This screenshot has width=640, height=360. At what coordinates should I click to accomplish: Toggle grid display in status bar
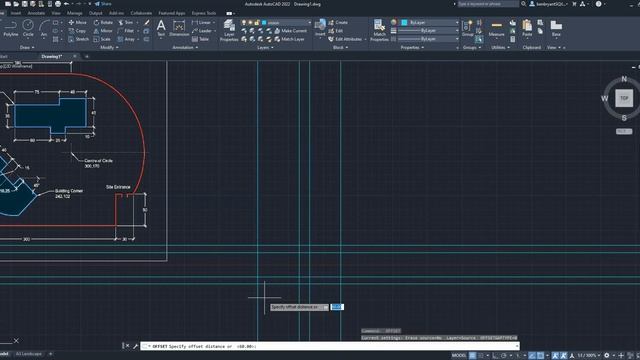[x=472, y=356]
